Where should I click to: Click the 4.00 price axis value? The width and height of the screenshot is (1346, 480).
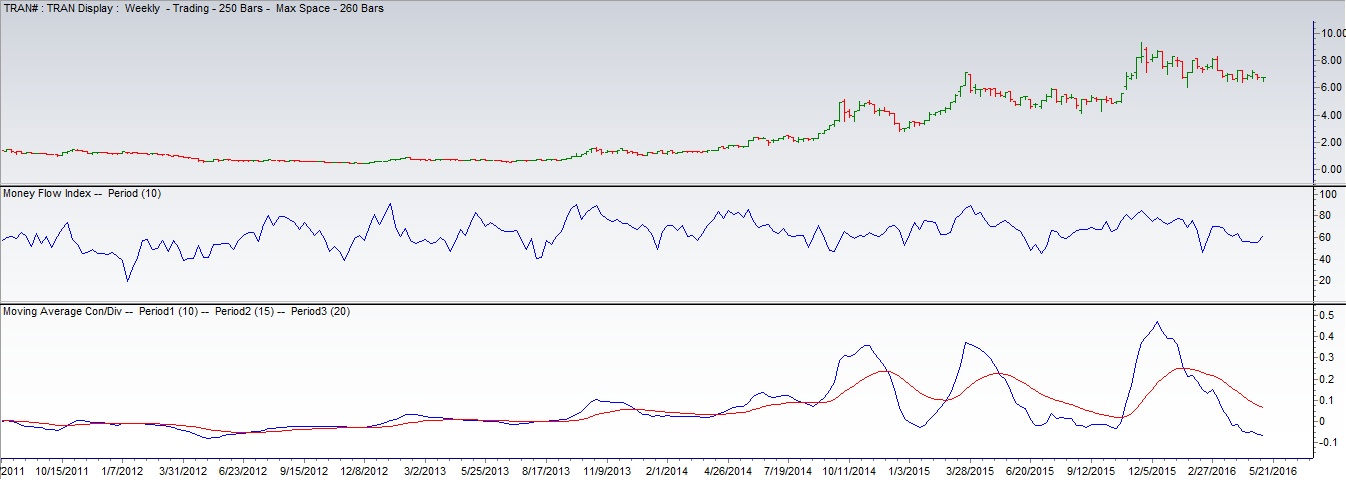pyautogui.click(x=1332, y=115)
